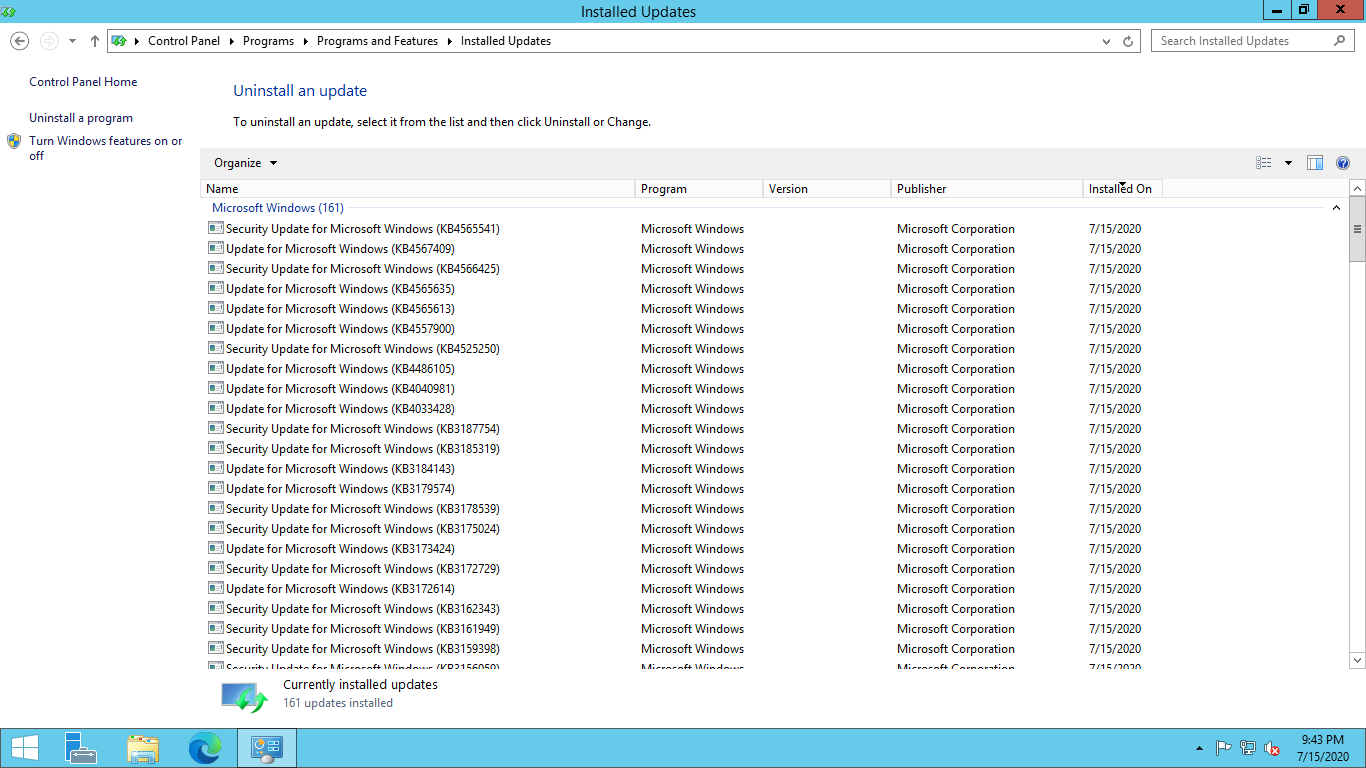Sort by the Installed On column header

click(1123, 189)
